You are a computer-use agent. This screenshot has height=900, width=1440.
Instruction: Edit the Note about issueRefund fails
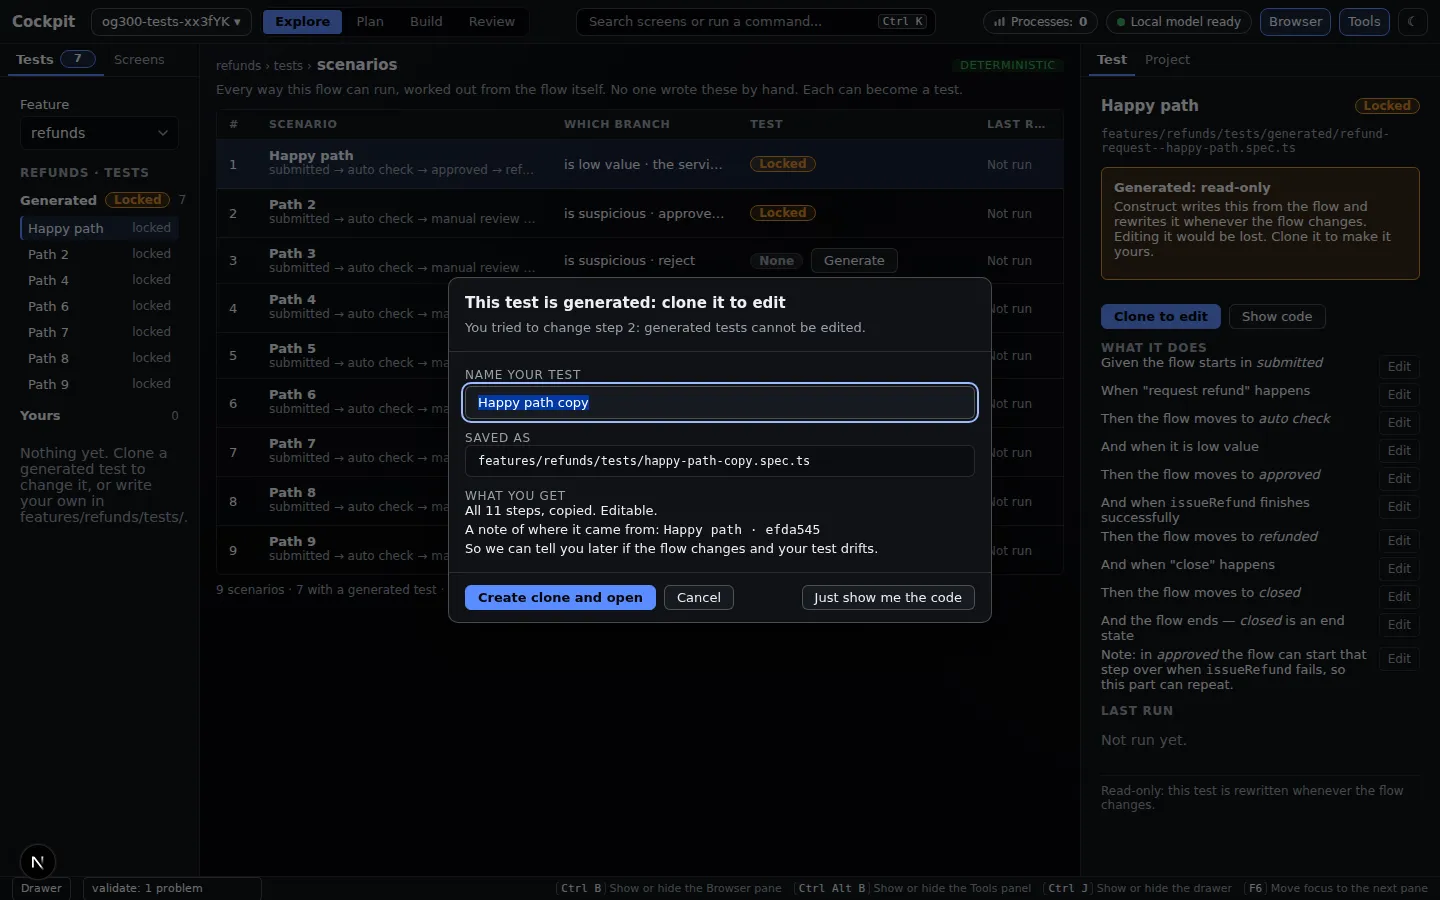click(x=1399, y=659)
